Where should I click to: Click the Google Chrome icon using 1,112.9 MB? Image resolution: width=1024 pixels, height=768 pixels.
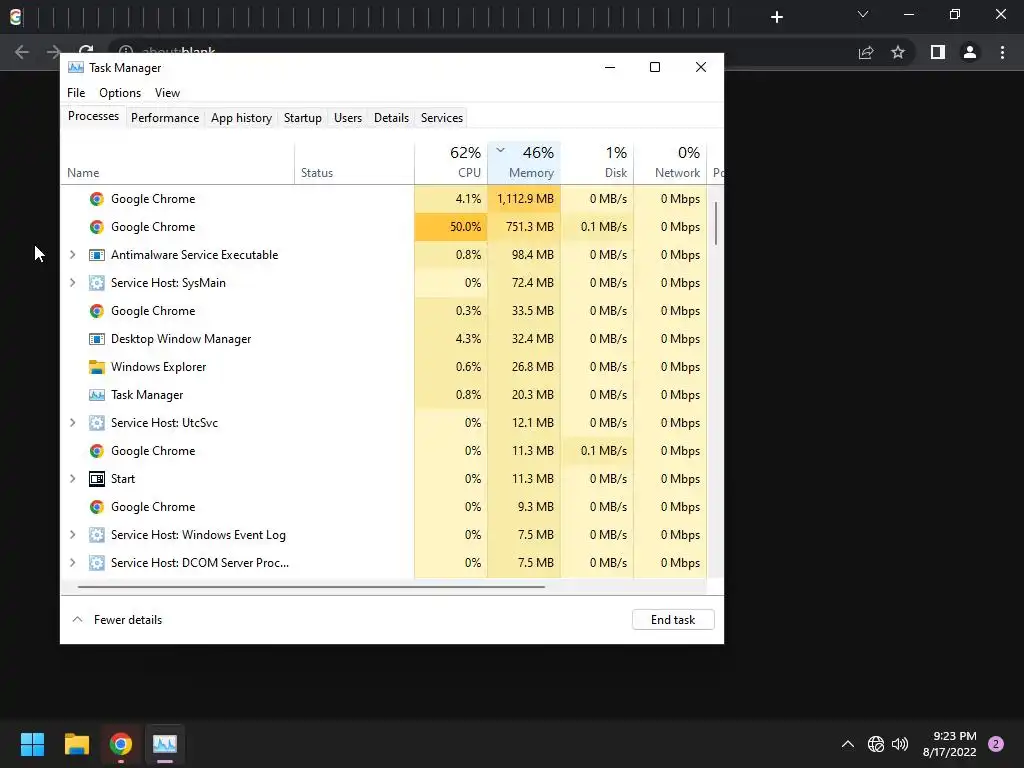(x=97, y=199)
